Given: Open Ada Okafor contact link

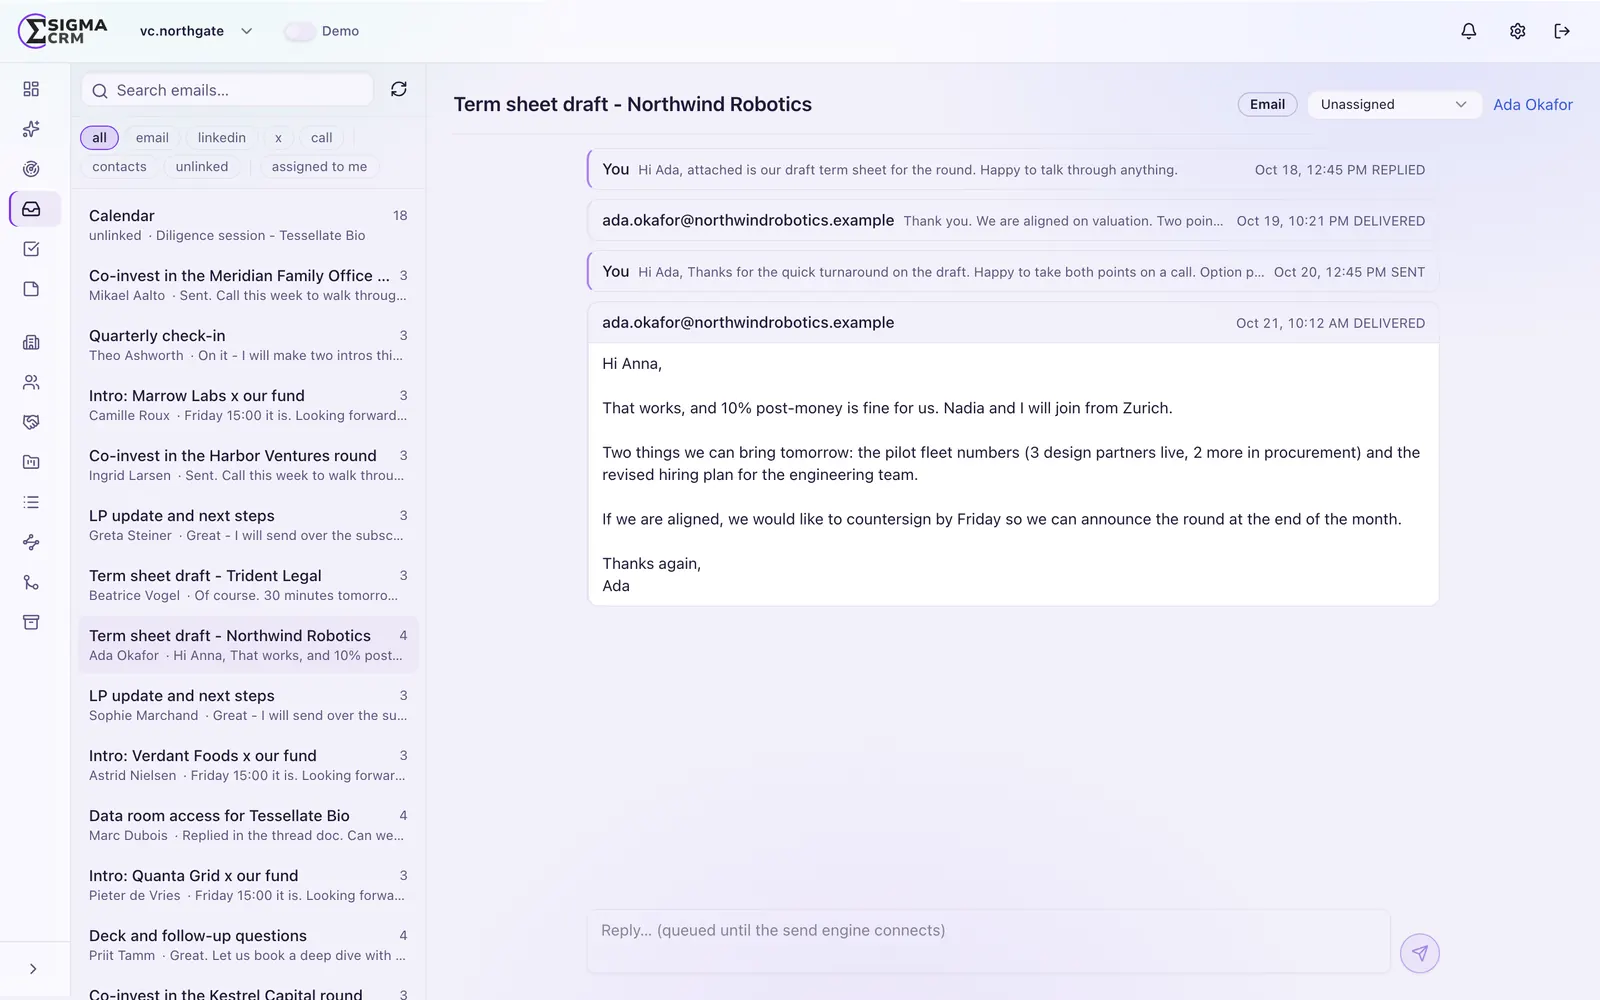Looking at the screenshot, I should click(x=1532, y=104).
